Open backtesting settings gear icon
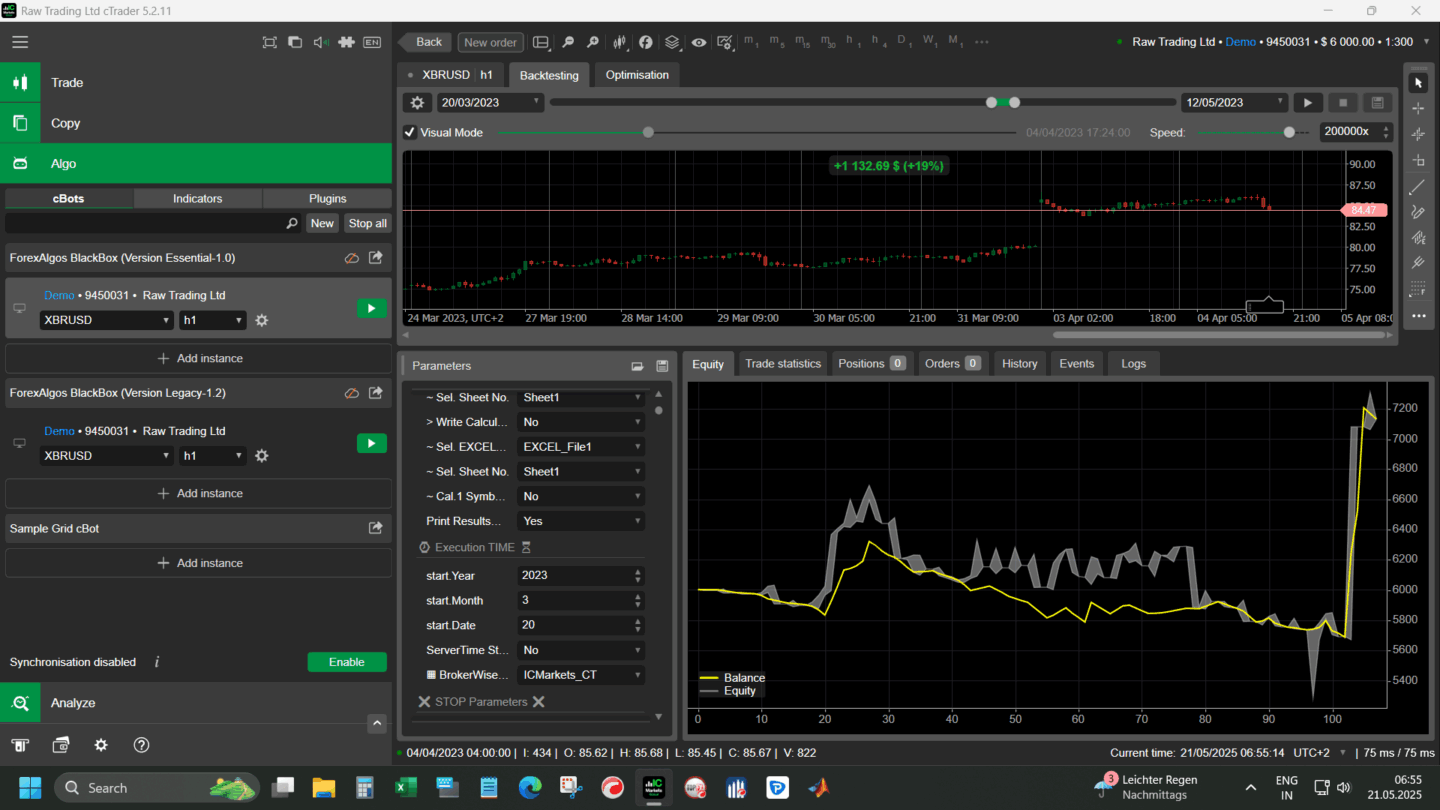The width and height of the screenshot is (1440, 810). (417, 102)
